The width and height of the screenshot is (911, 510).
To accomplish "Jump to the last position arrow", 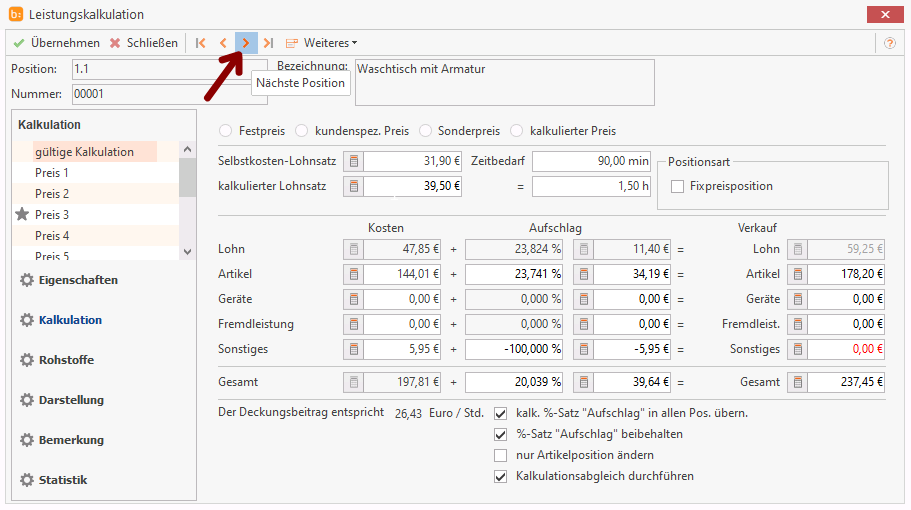I will (268, 43).
